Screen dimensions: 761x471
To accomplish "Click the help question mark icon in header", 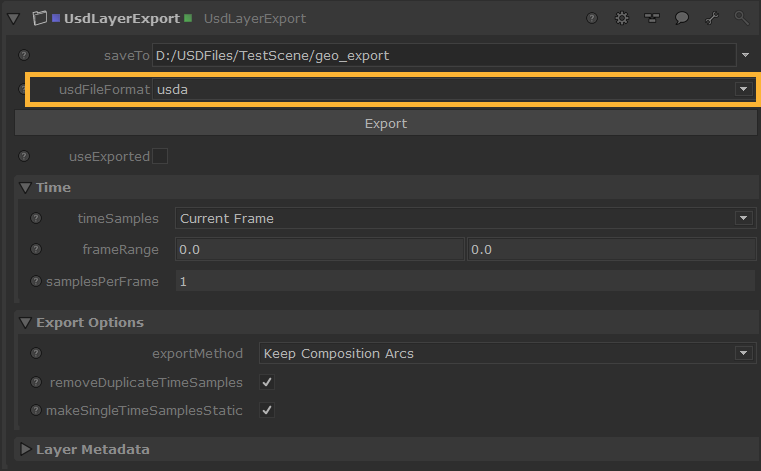I will [x=592, y=18].
